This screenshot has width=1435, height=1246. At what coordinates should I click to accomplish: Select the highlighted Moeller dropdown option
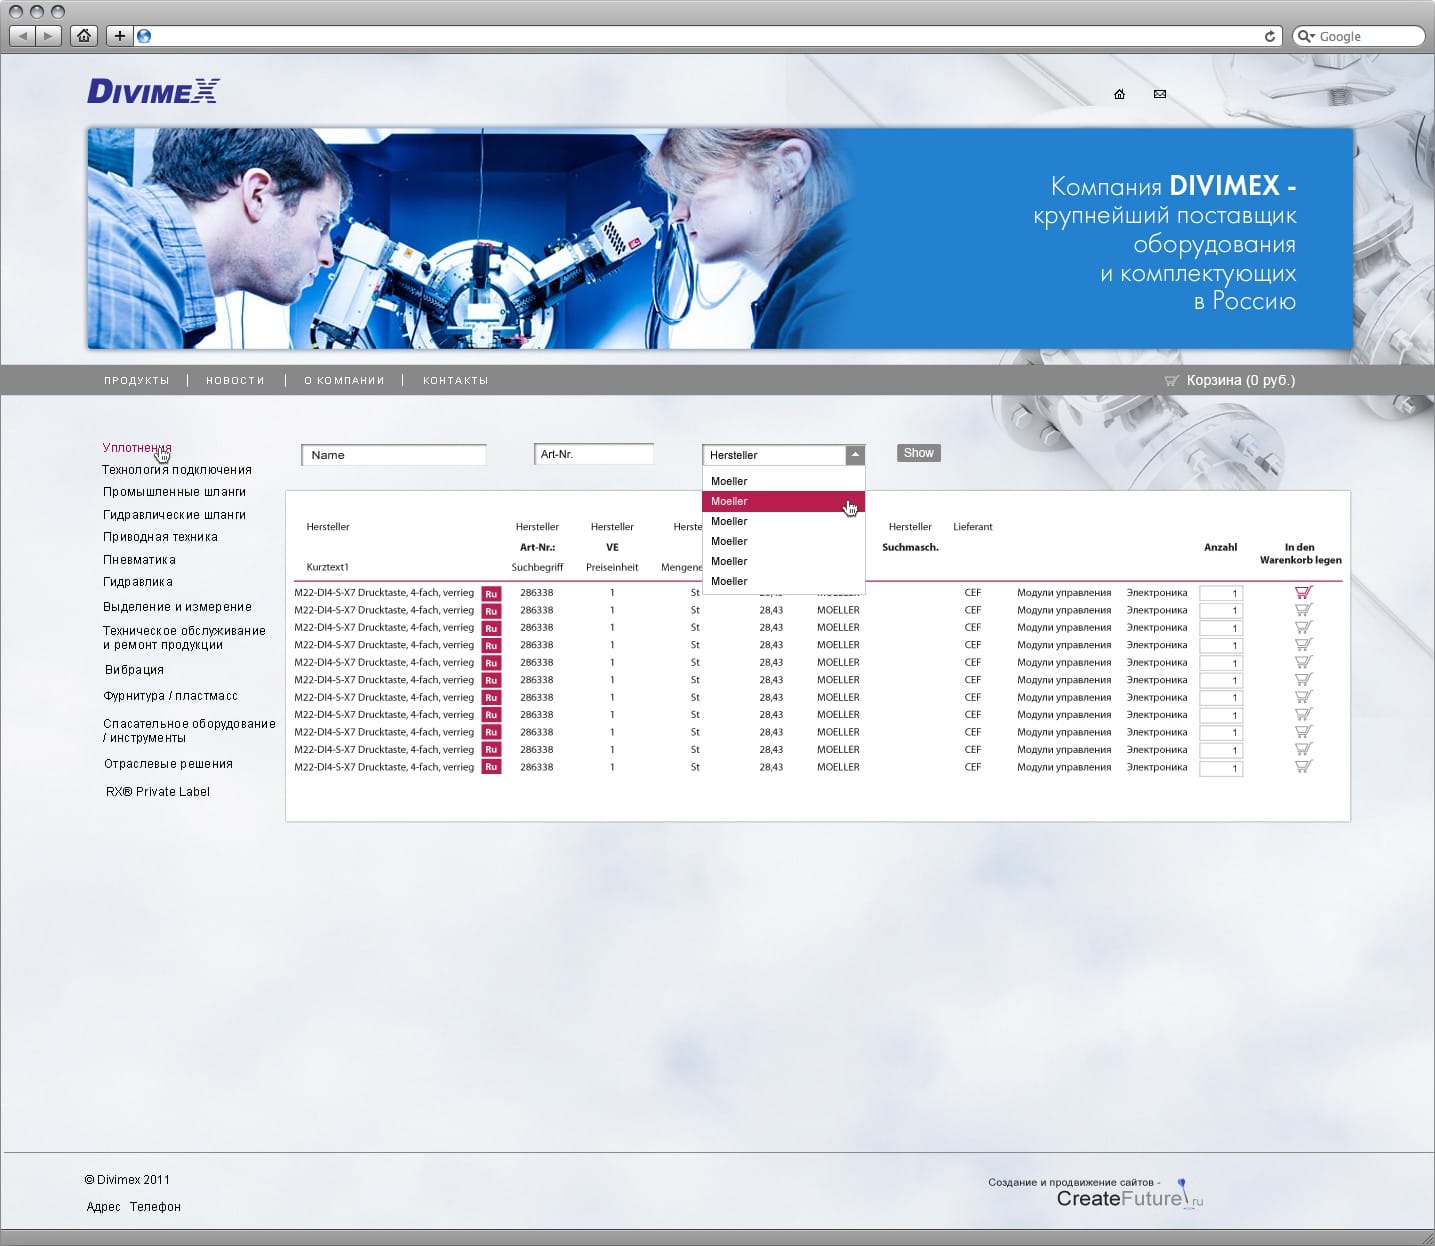tap(783, 501)
